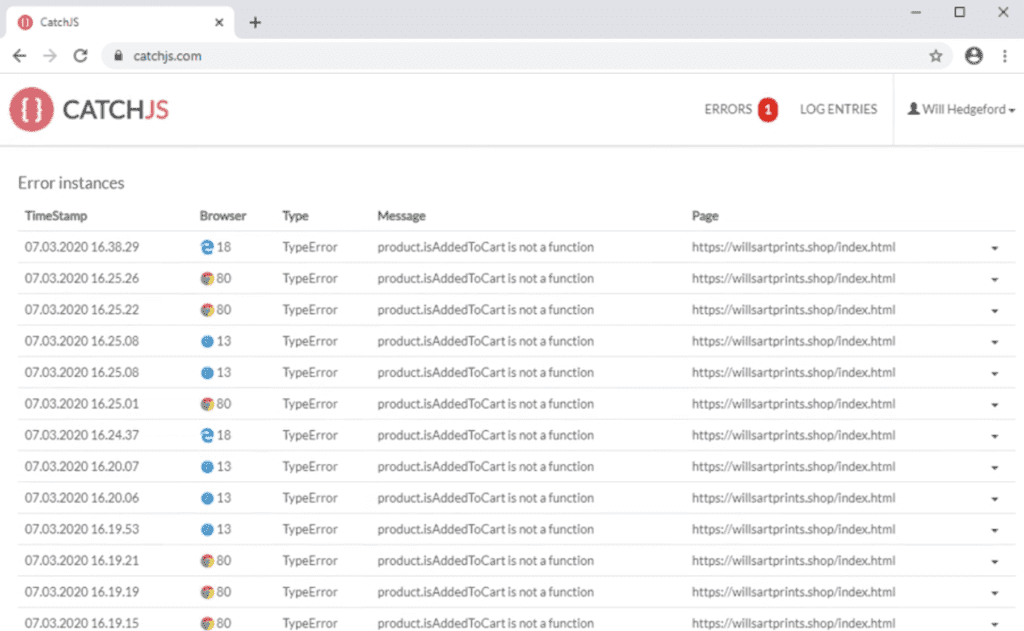Click Chrome icon in the 16.19.21 row

point(207,560)
